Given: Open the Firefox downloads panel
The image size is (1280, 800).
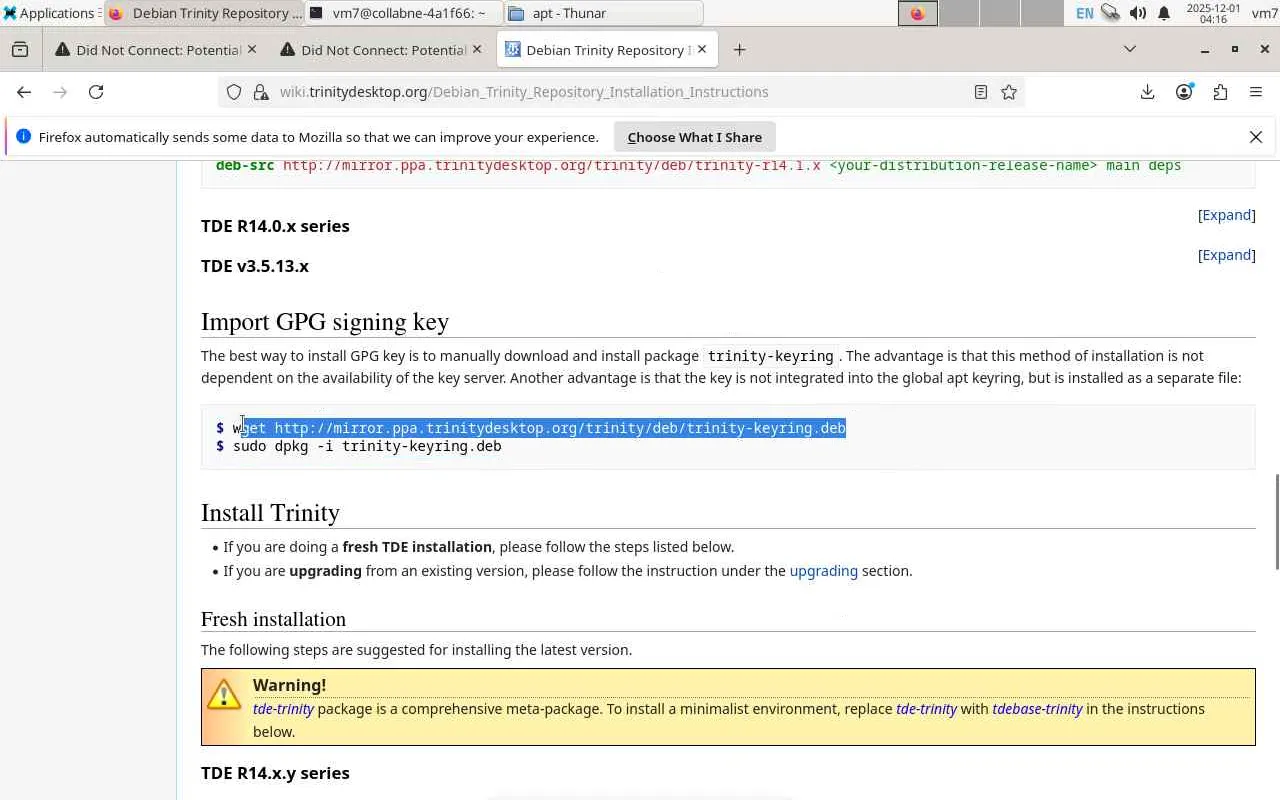Looking at the screenshot, I should click(1148, 92).
